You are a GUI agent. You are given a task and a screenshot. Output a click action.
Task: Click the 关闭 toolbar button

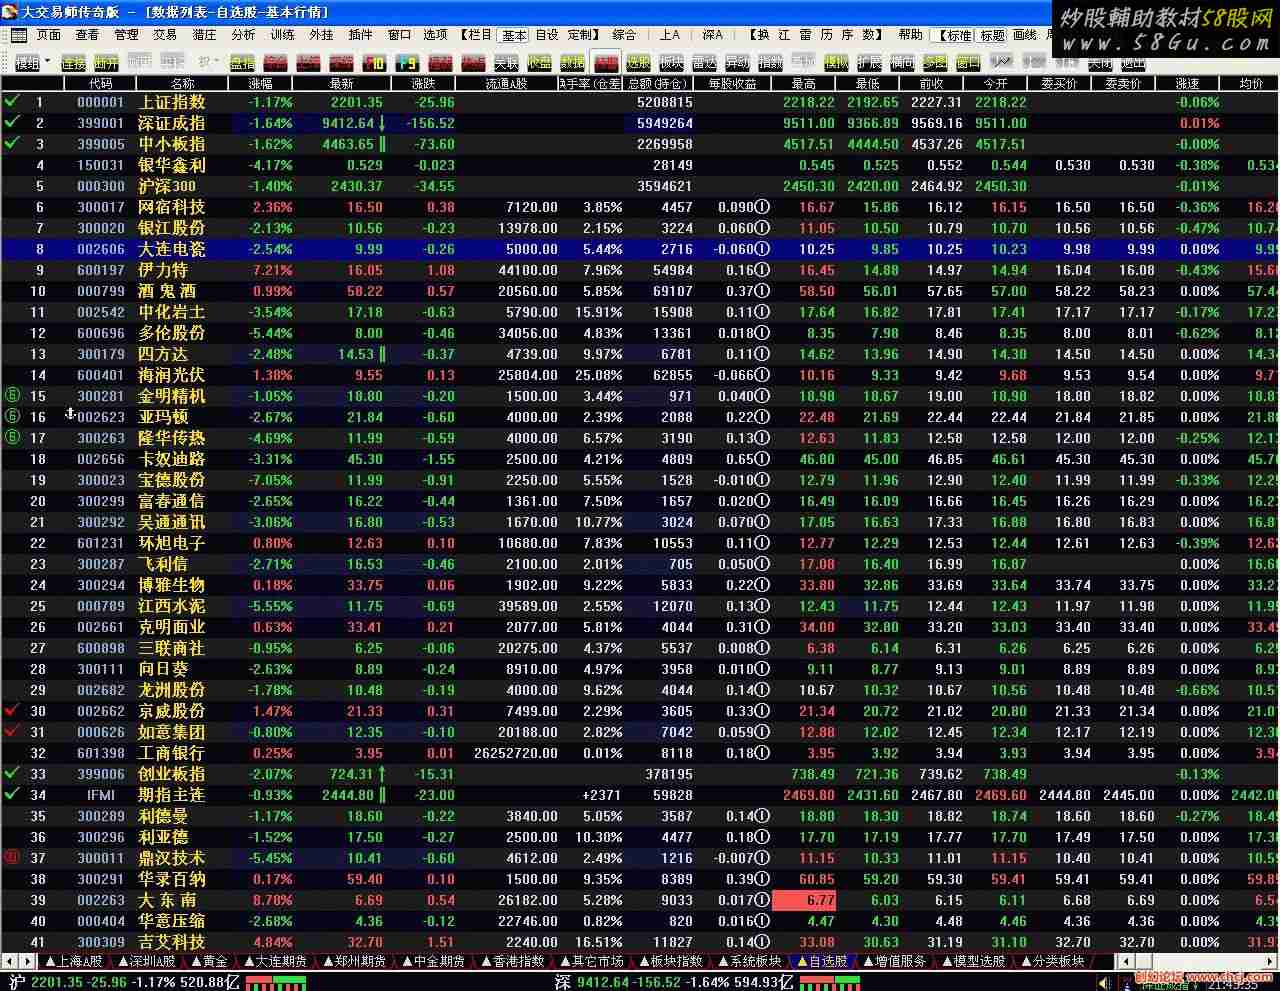[x=1100, y=63]
